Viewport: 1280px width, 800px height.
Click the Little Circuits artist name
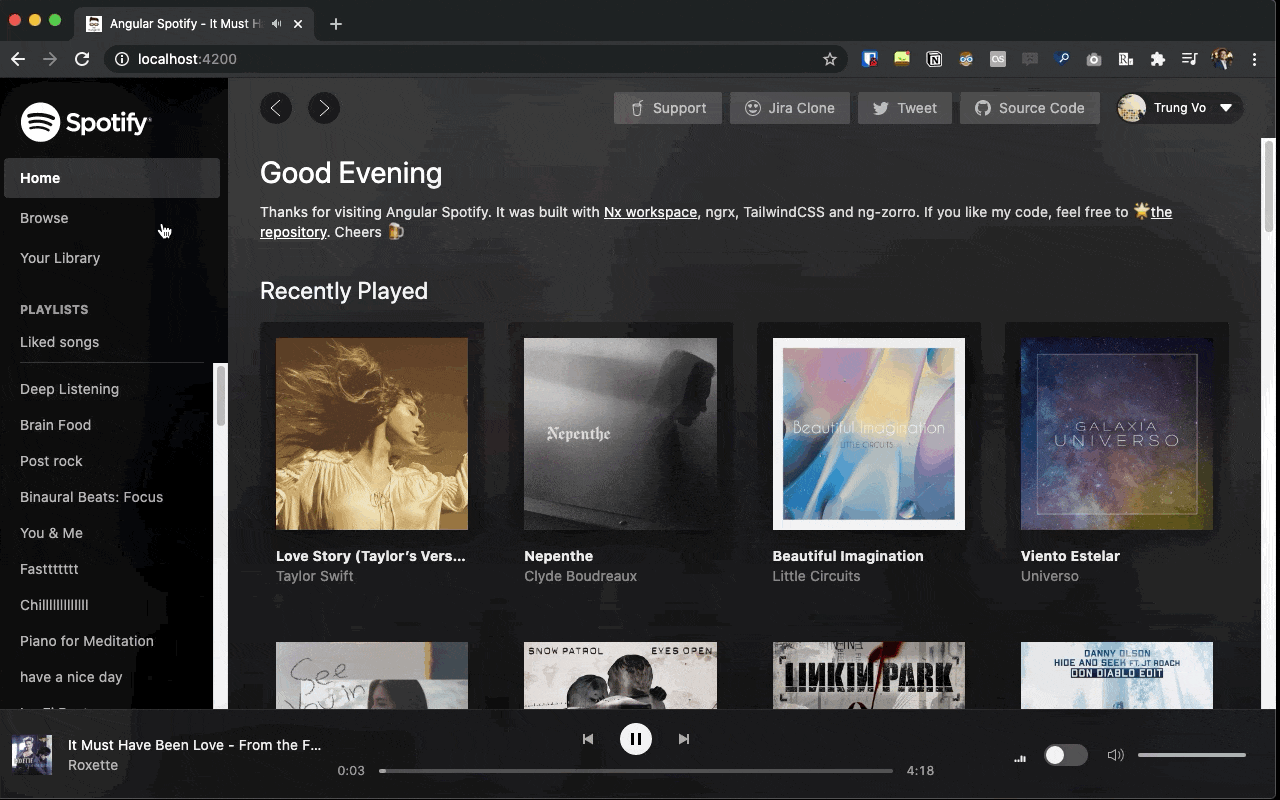tap(816, 576)
